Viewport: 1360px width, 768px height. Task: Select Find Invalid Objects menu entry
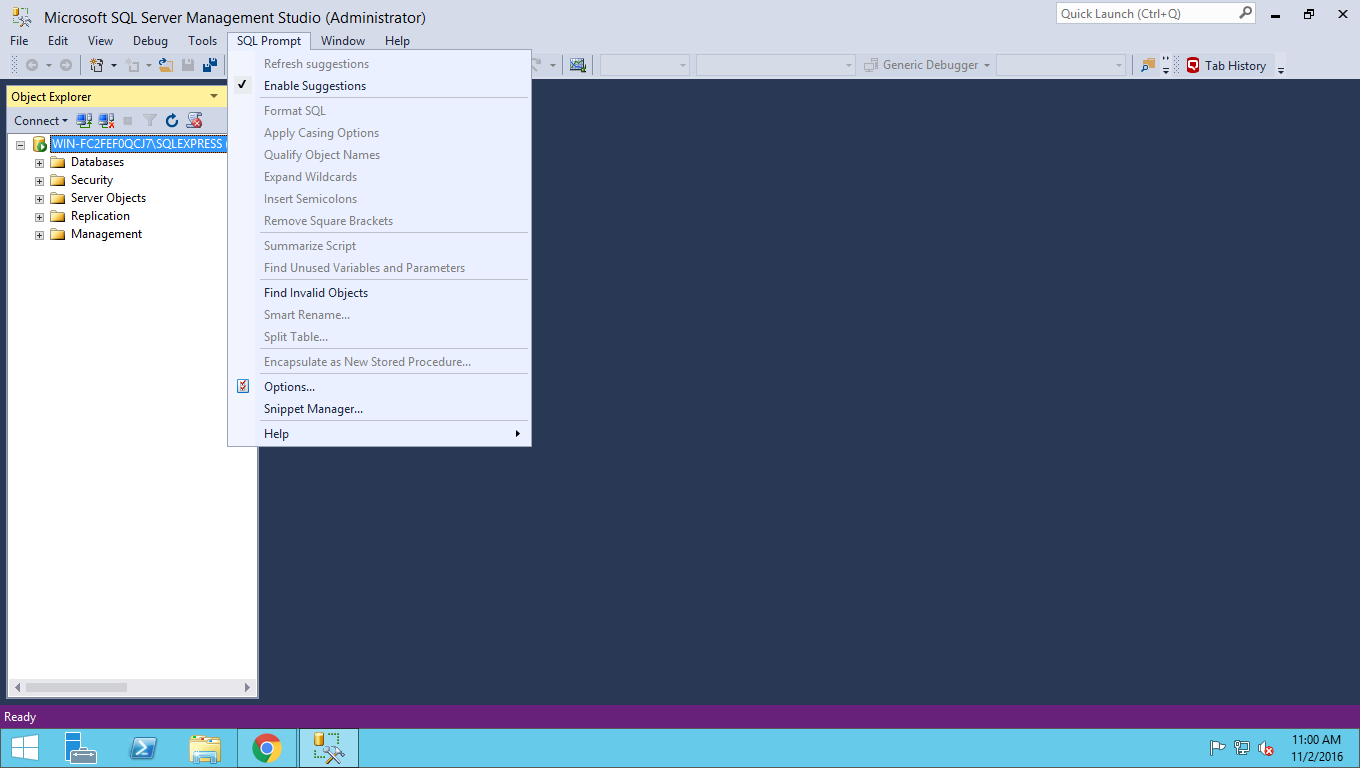click(x=315, y=293)
